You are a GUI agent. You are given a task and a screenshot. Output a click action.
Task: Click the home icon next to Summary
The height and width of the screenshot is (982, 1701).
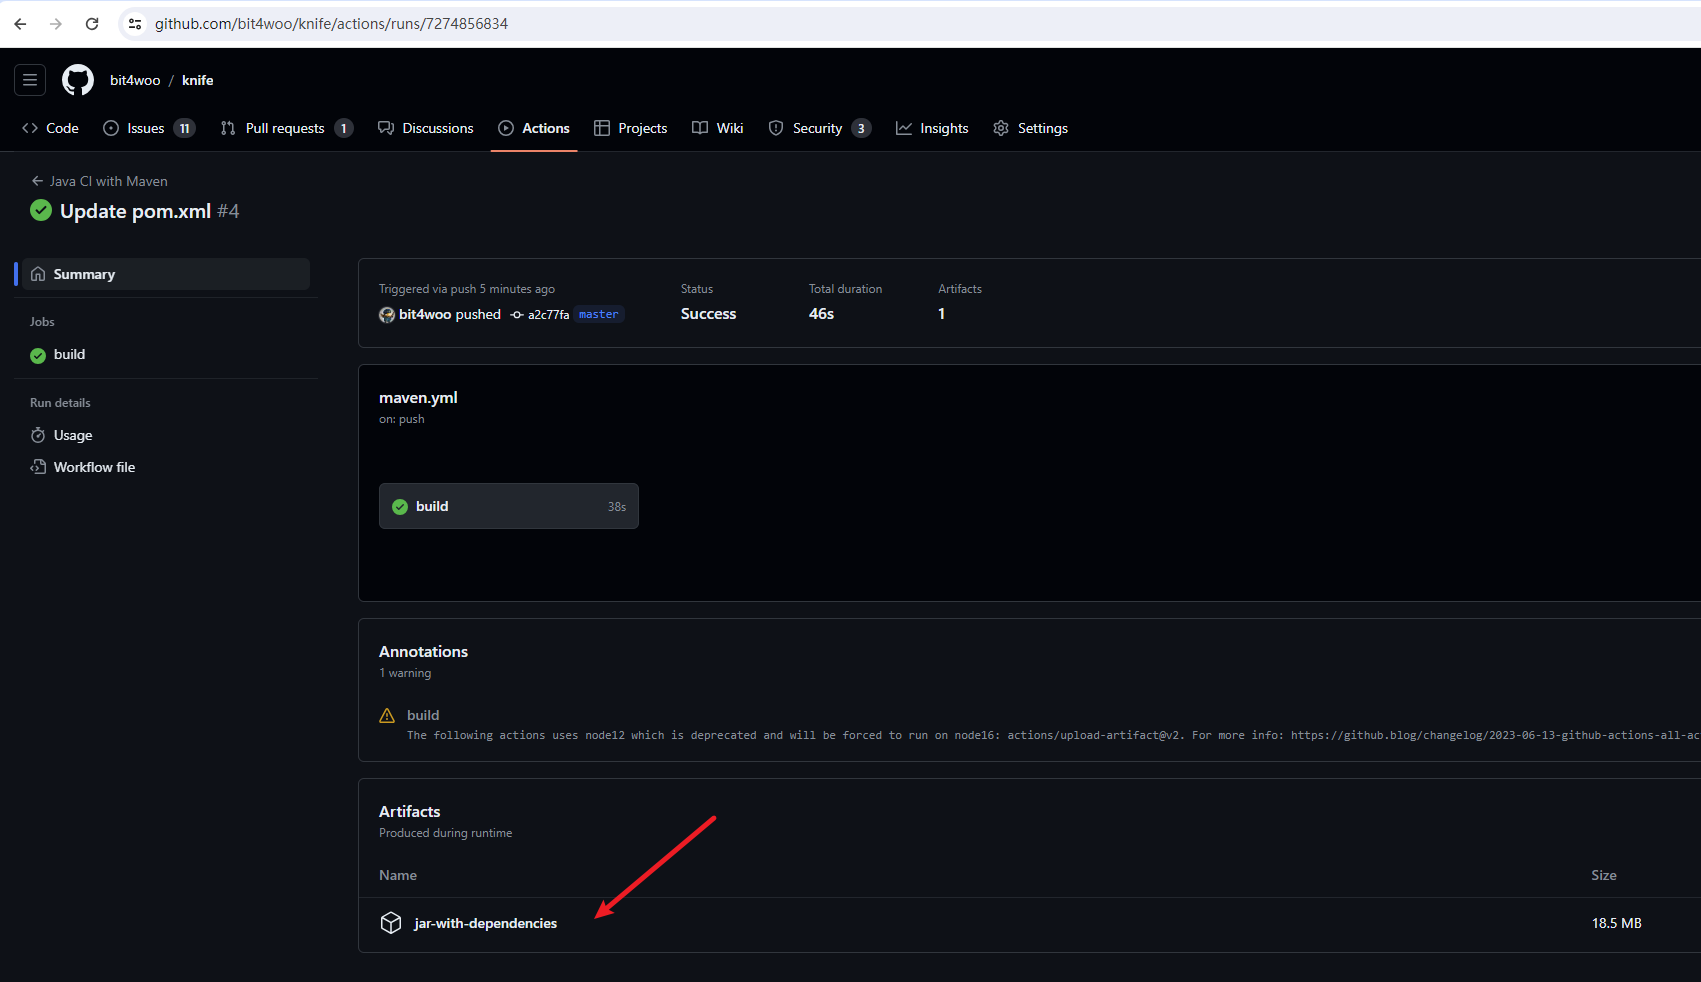click(38, 274)
